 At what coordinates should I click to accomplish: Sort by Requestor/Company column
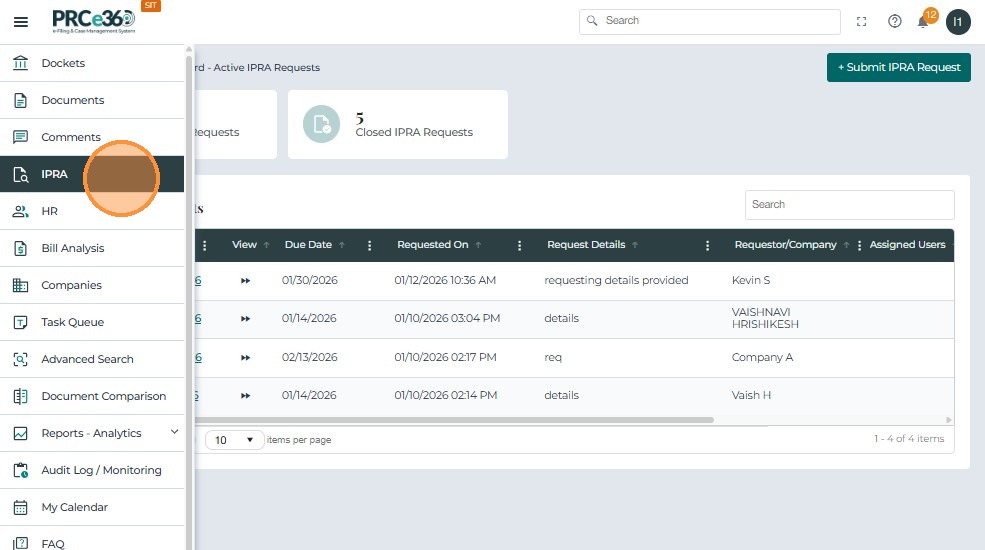[x=785, y=245]
